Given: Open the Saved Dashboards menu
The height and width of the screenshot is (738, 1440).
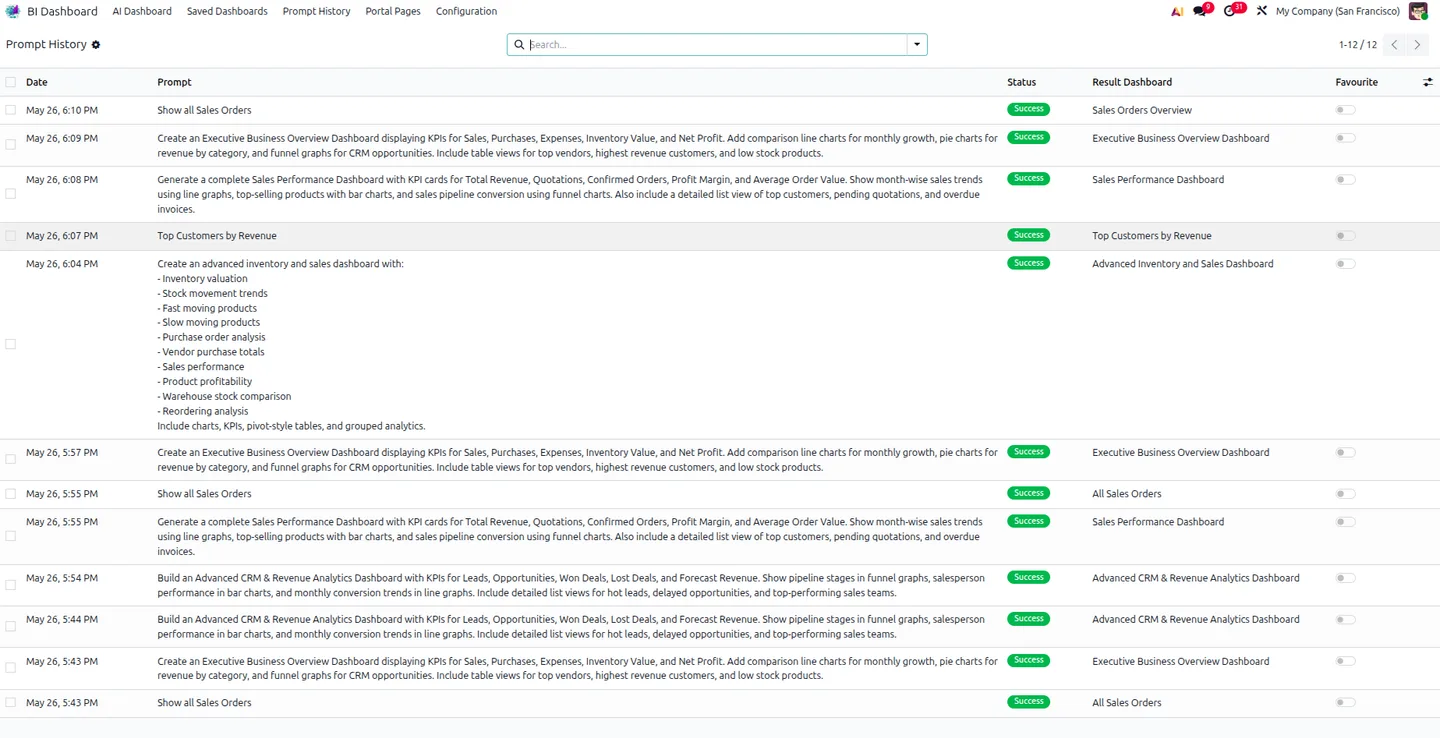Looking at the screenshot, I should tap(227, 11).
